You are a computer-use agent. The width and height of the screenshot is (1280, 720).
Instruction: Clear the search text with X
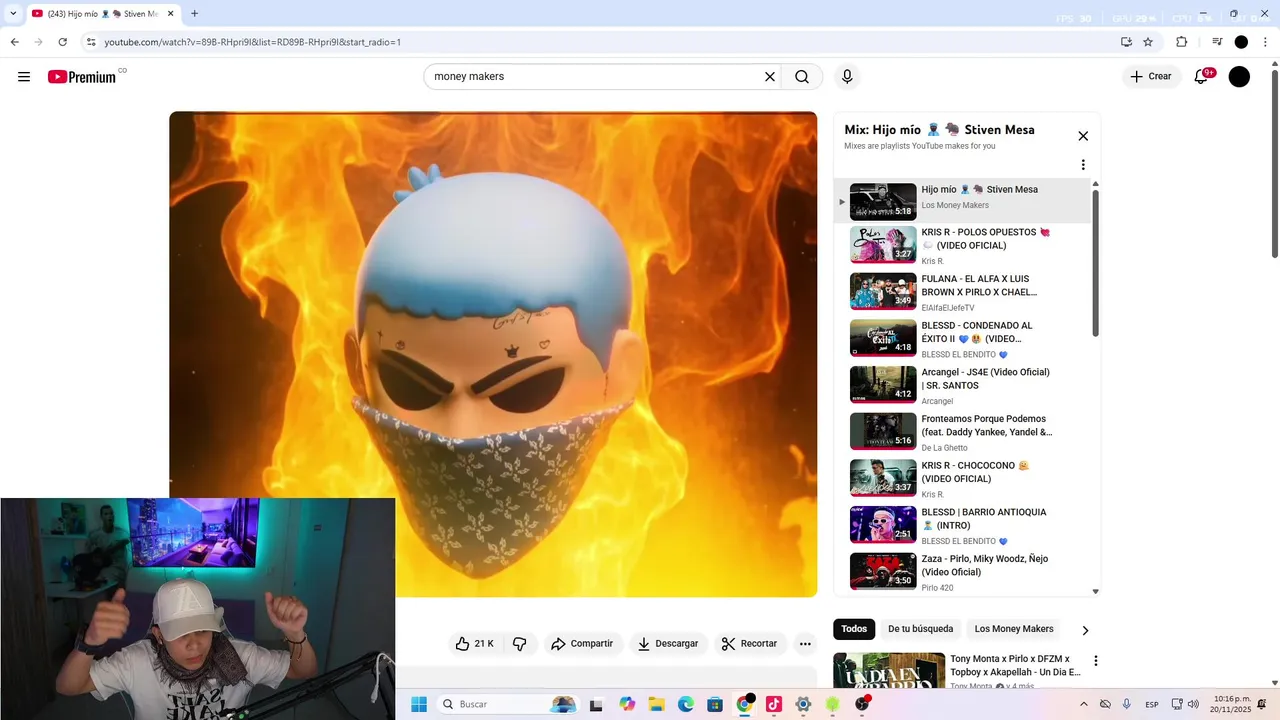[770, 77]
